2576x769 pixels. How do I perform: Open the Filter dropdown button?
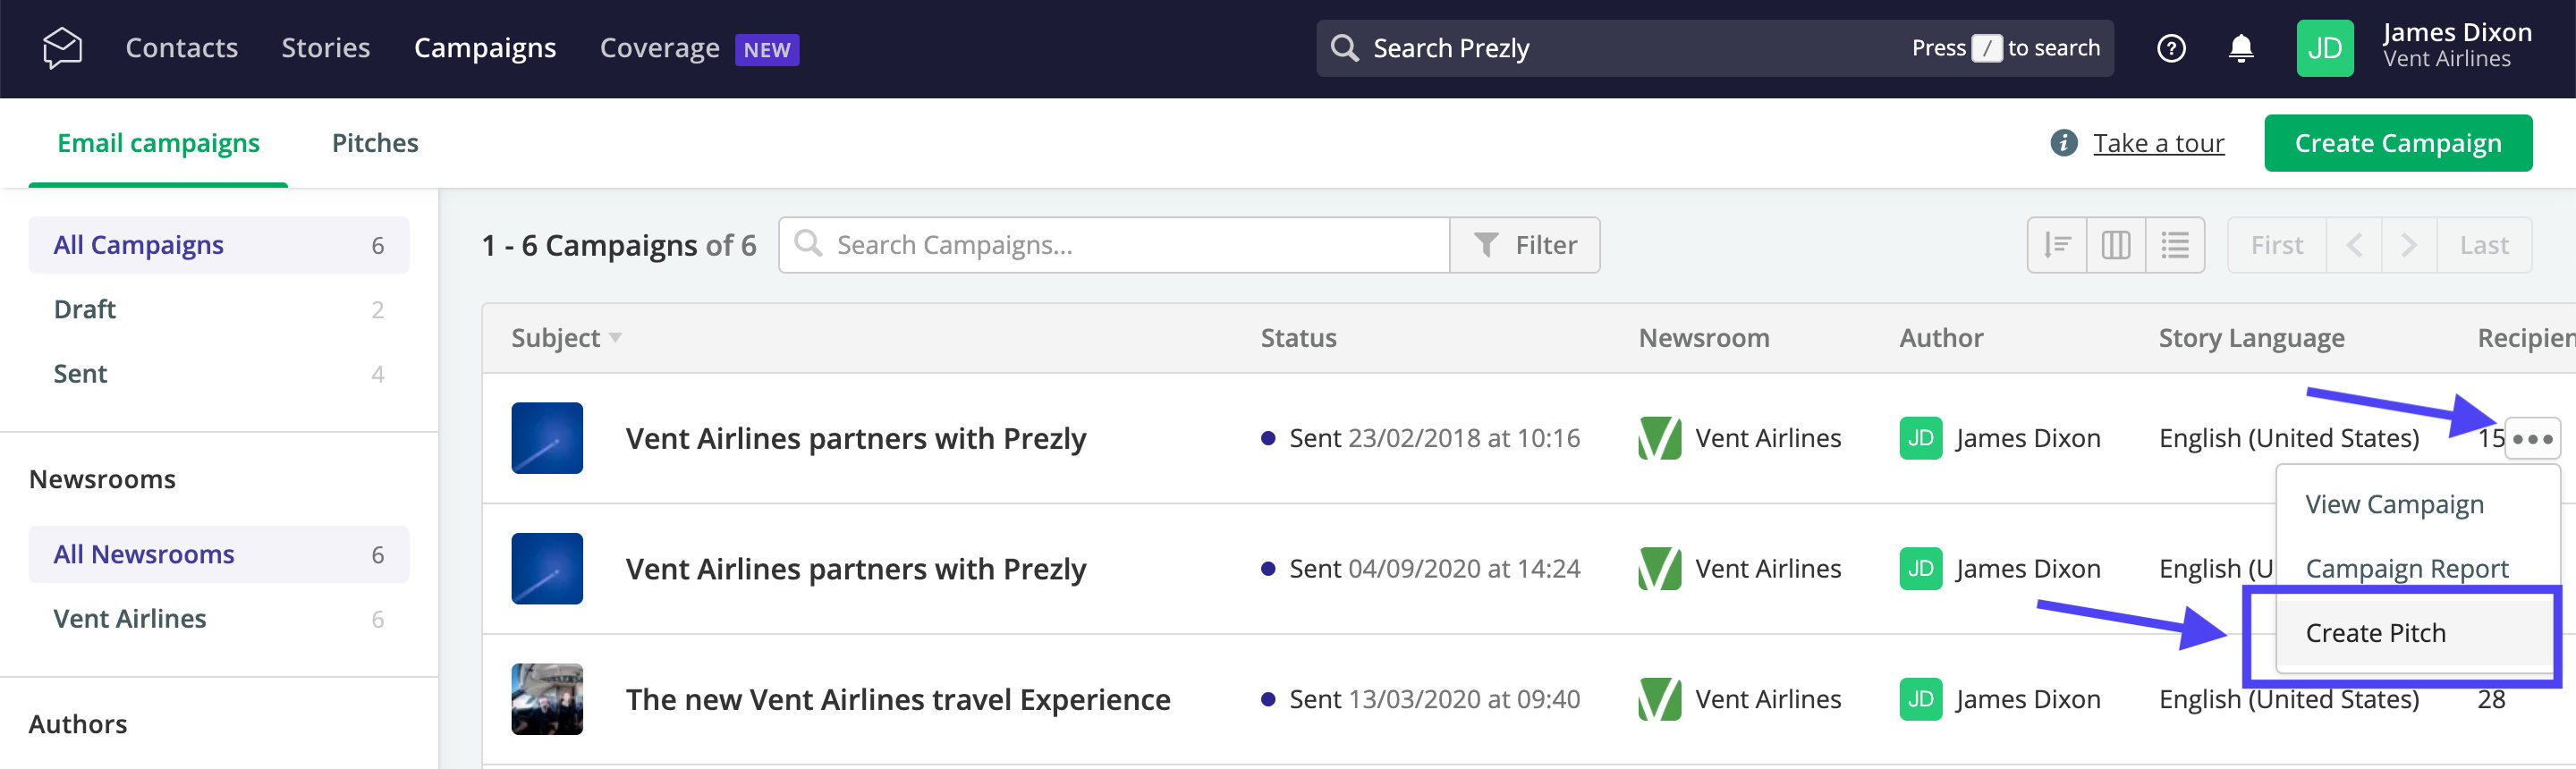1525,245
